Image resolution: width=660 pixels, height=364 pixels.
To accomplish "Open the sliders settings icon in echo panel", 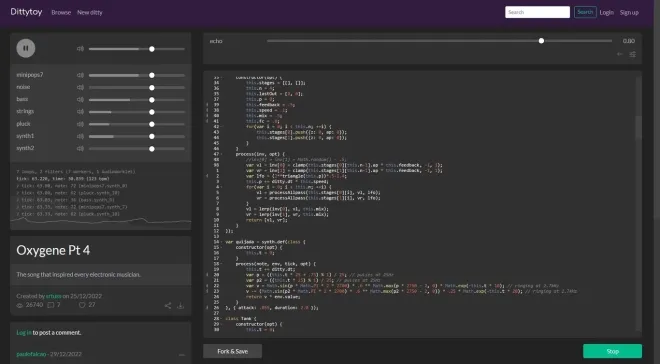I will pyautogui.click(x=633, y=54).
